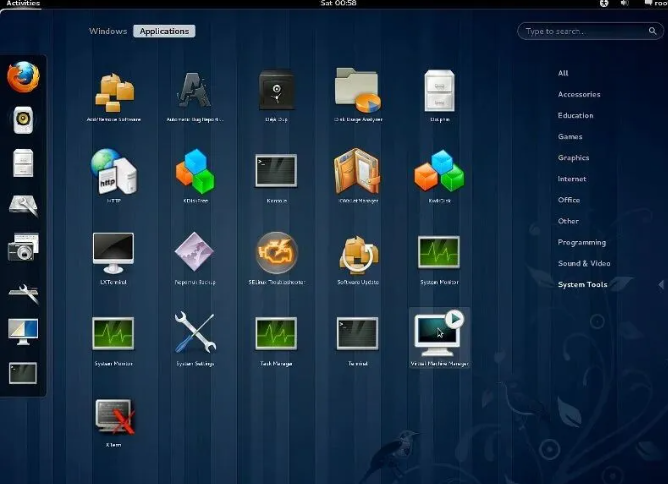
Task: Launch Software Update application
Action: [x=357, y=254]
